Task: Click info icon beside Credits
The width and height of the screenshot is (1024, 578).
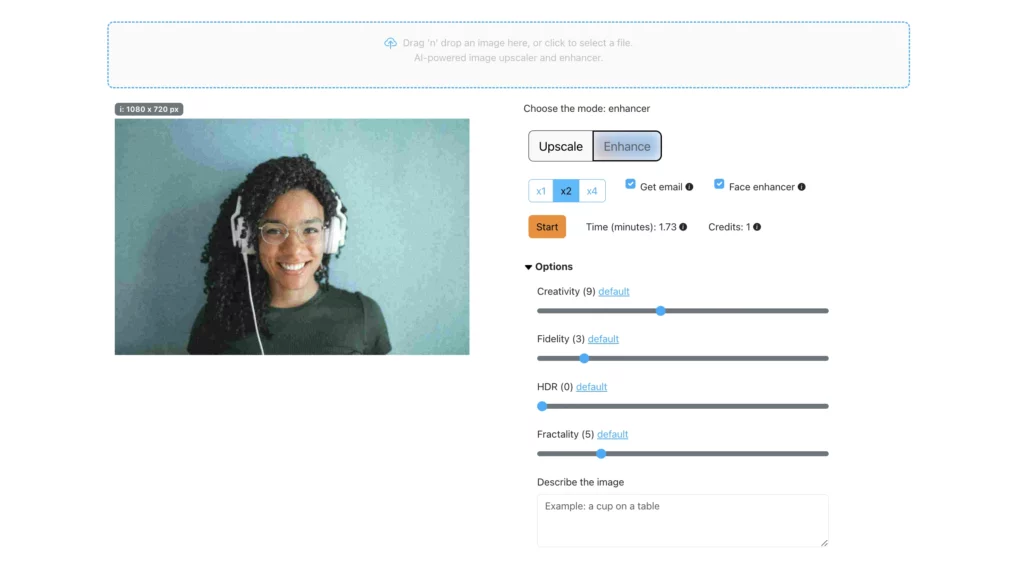Action: click(x=756, y=227)
